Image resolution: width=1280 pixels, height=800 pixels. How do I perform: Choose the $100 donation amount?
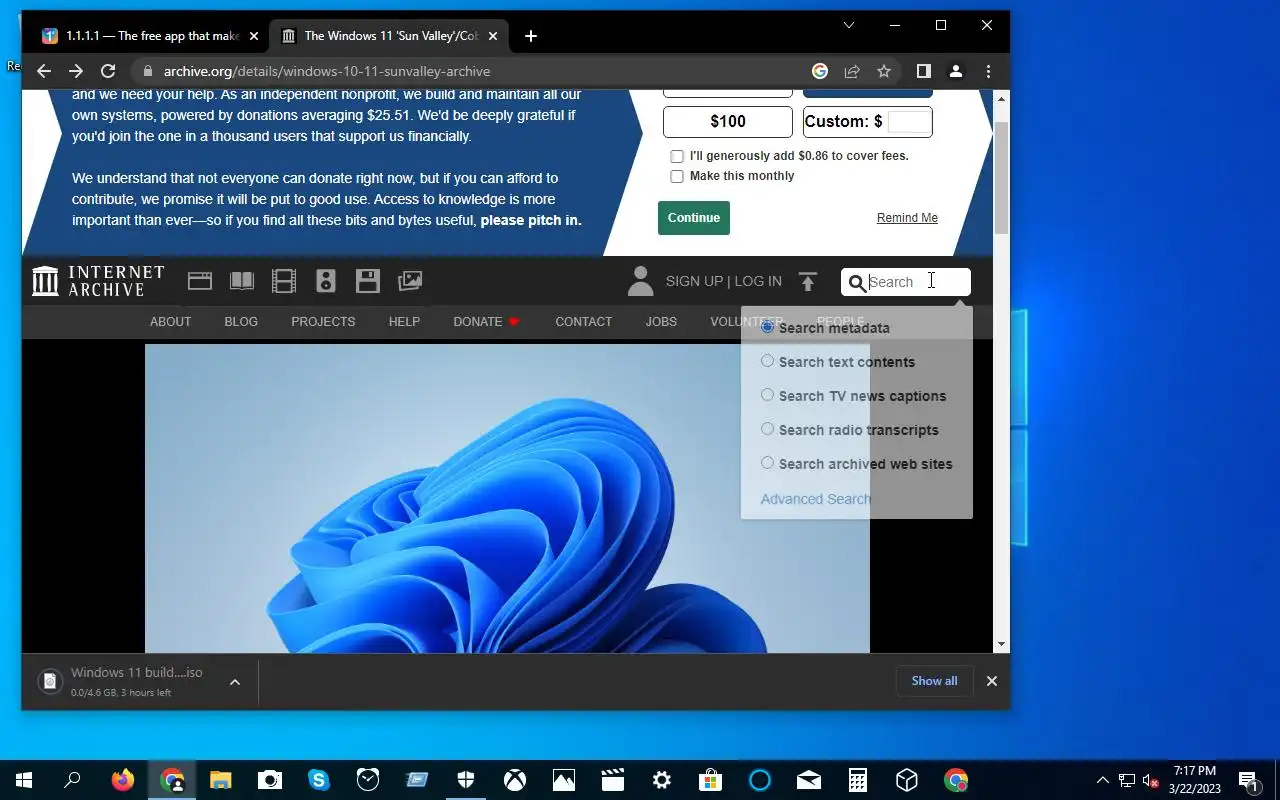pos(728,122)
